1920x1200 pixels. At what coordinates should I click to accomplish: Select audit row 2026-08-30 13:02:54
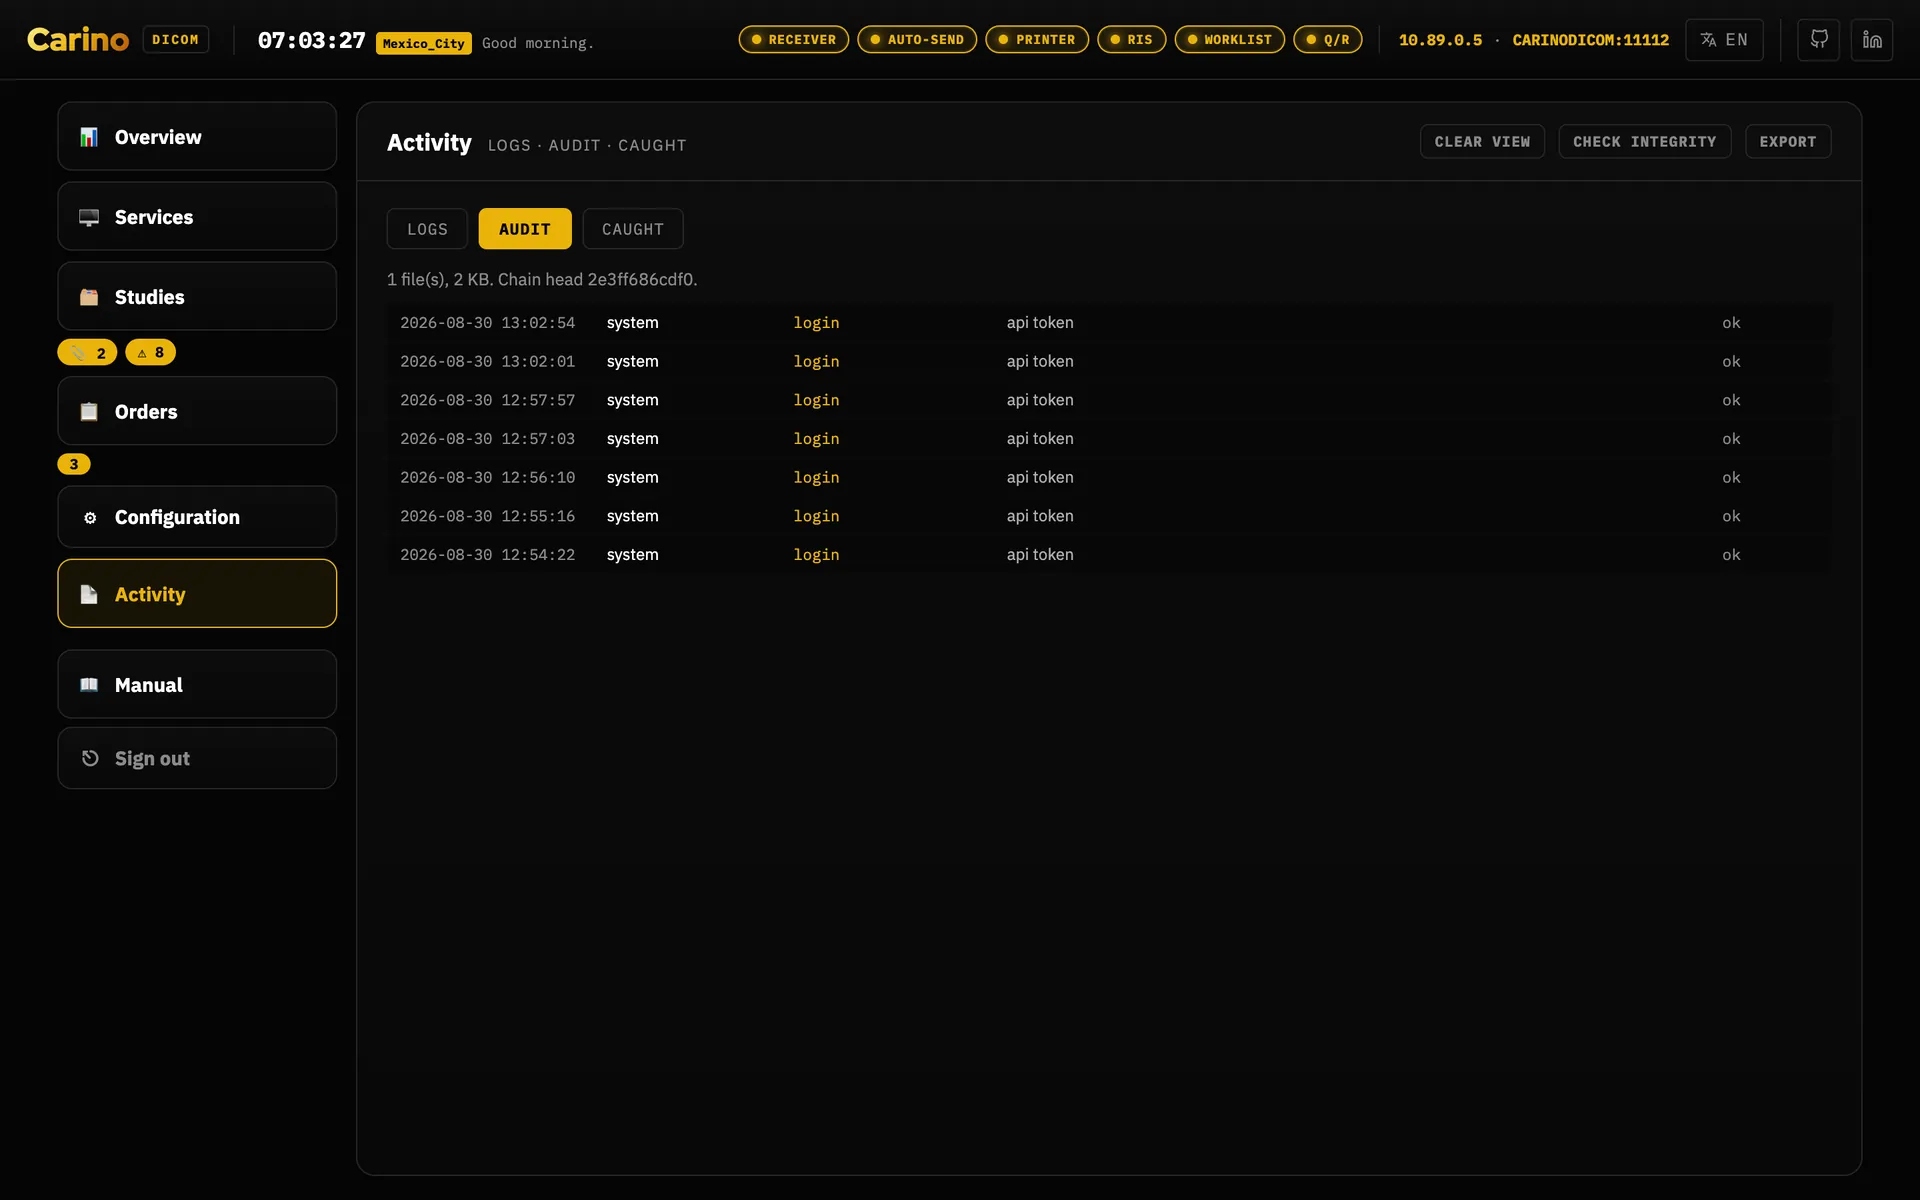click(x=1110, y=323)
